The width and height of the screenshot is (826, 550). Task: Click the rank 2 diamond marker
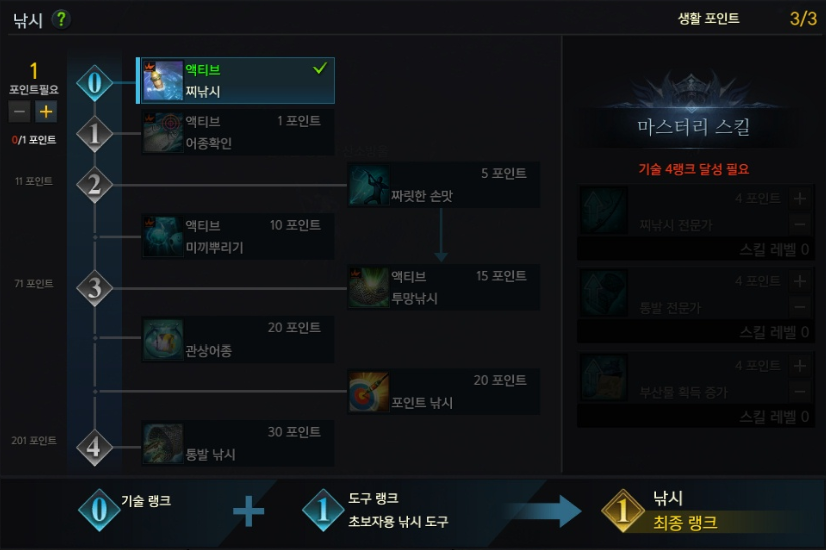[x=94, y=184]
